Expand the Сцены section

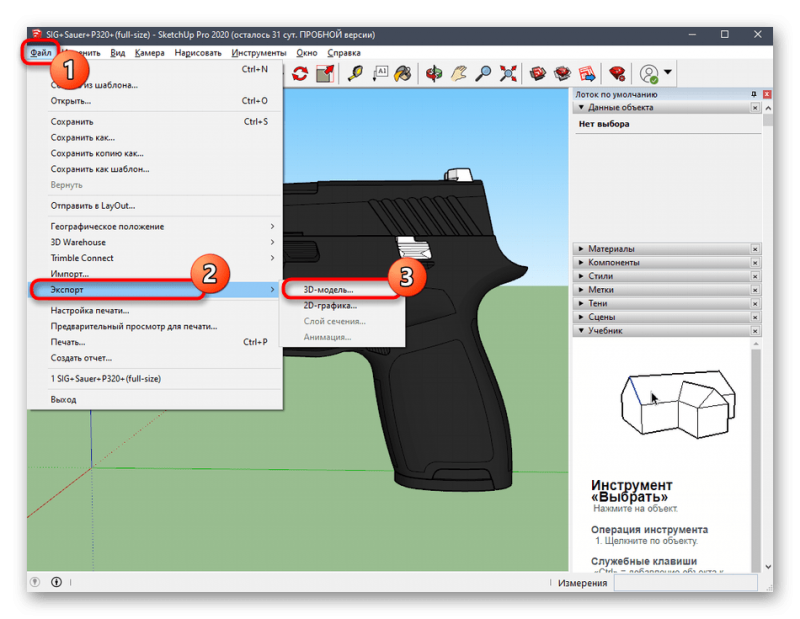click(x=581, y=317)
